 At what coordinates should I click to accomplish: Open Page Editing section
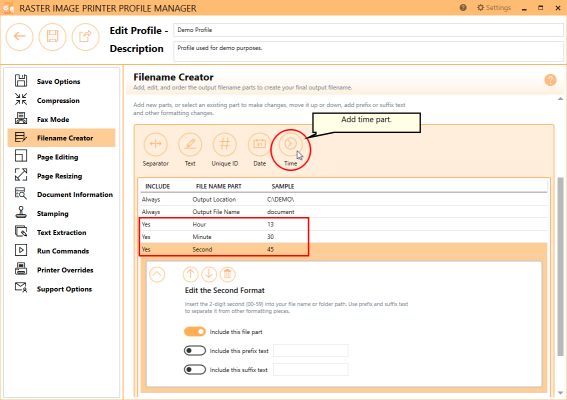(x=61, y=157)
